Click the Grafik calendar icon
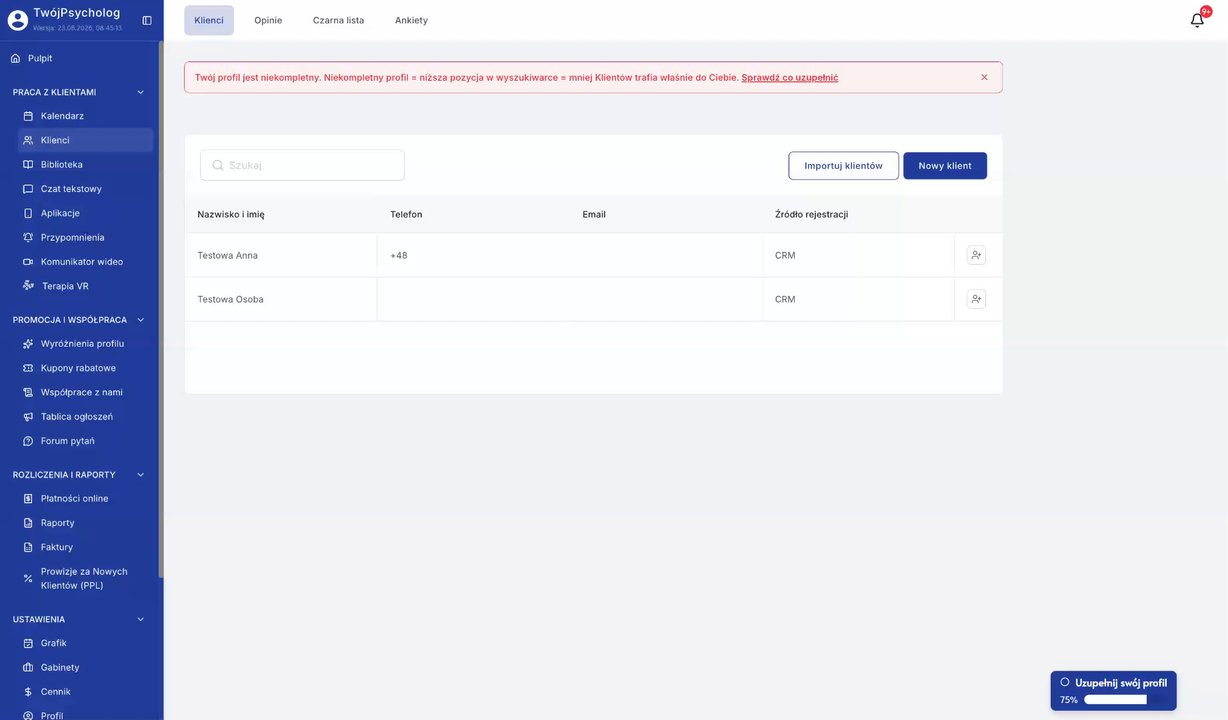The width and height of the screenshot is (1228, 720). pyautogui.click(x=28, y=643)
